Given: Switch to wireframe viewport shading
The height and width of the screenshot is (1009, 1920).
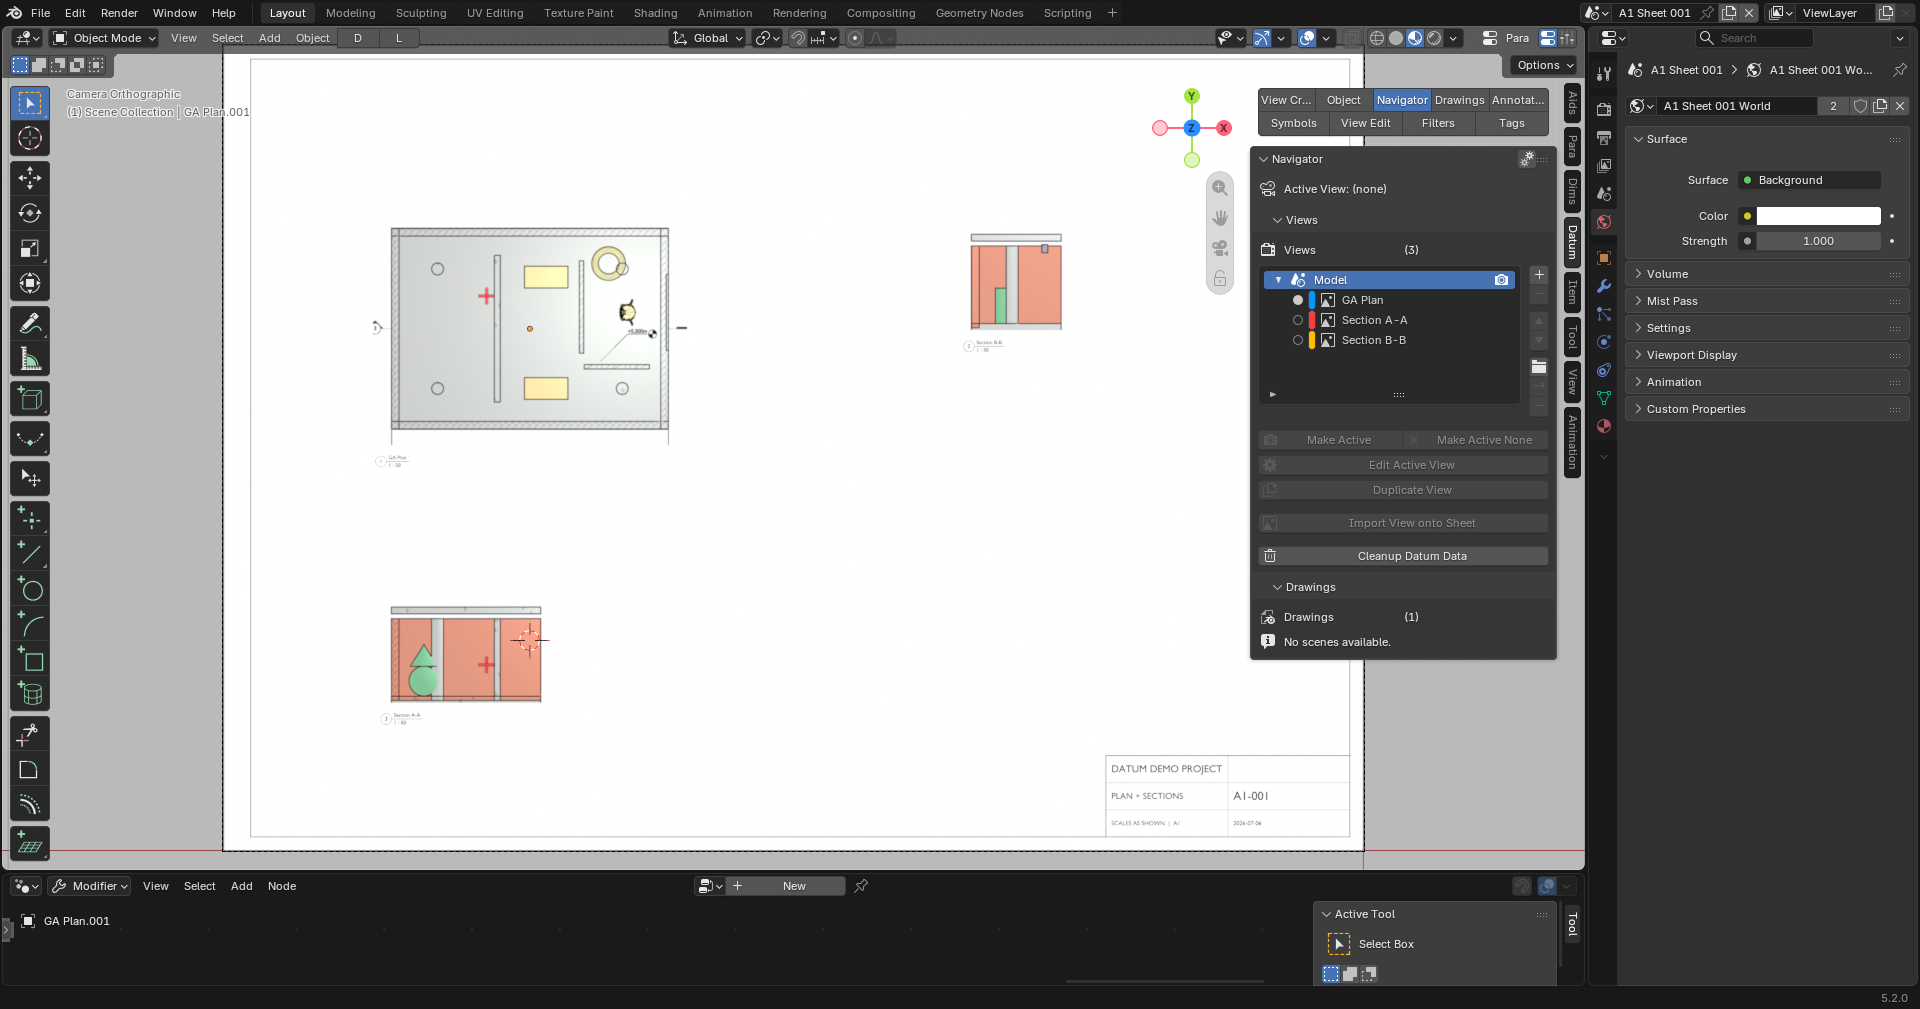Looking at the screenshot, I should (x=1377, y=38).
